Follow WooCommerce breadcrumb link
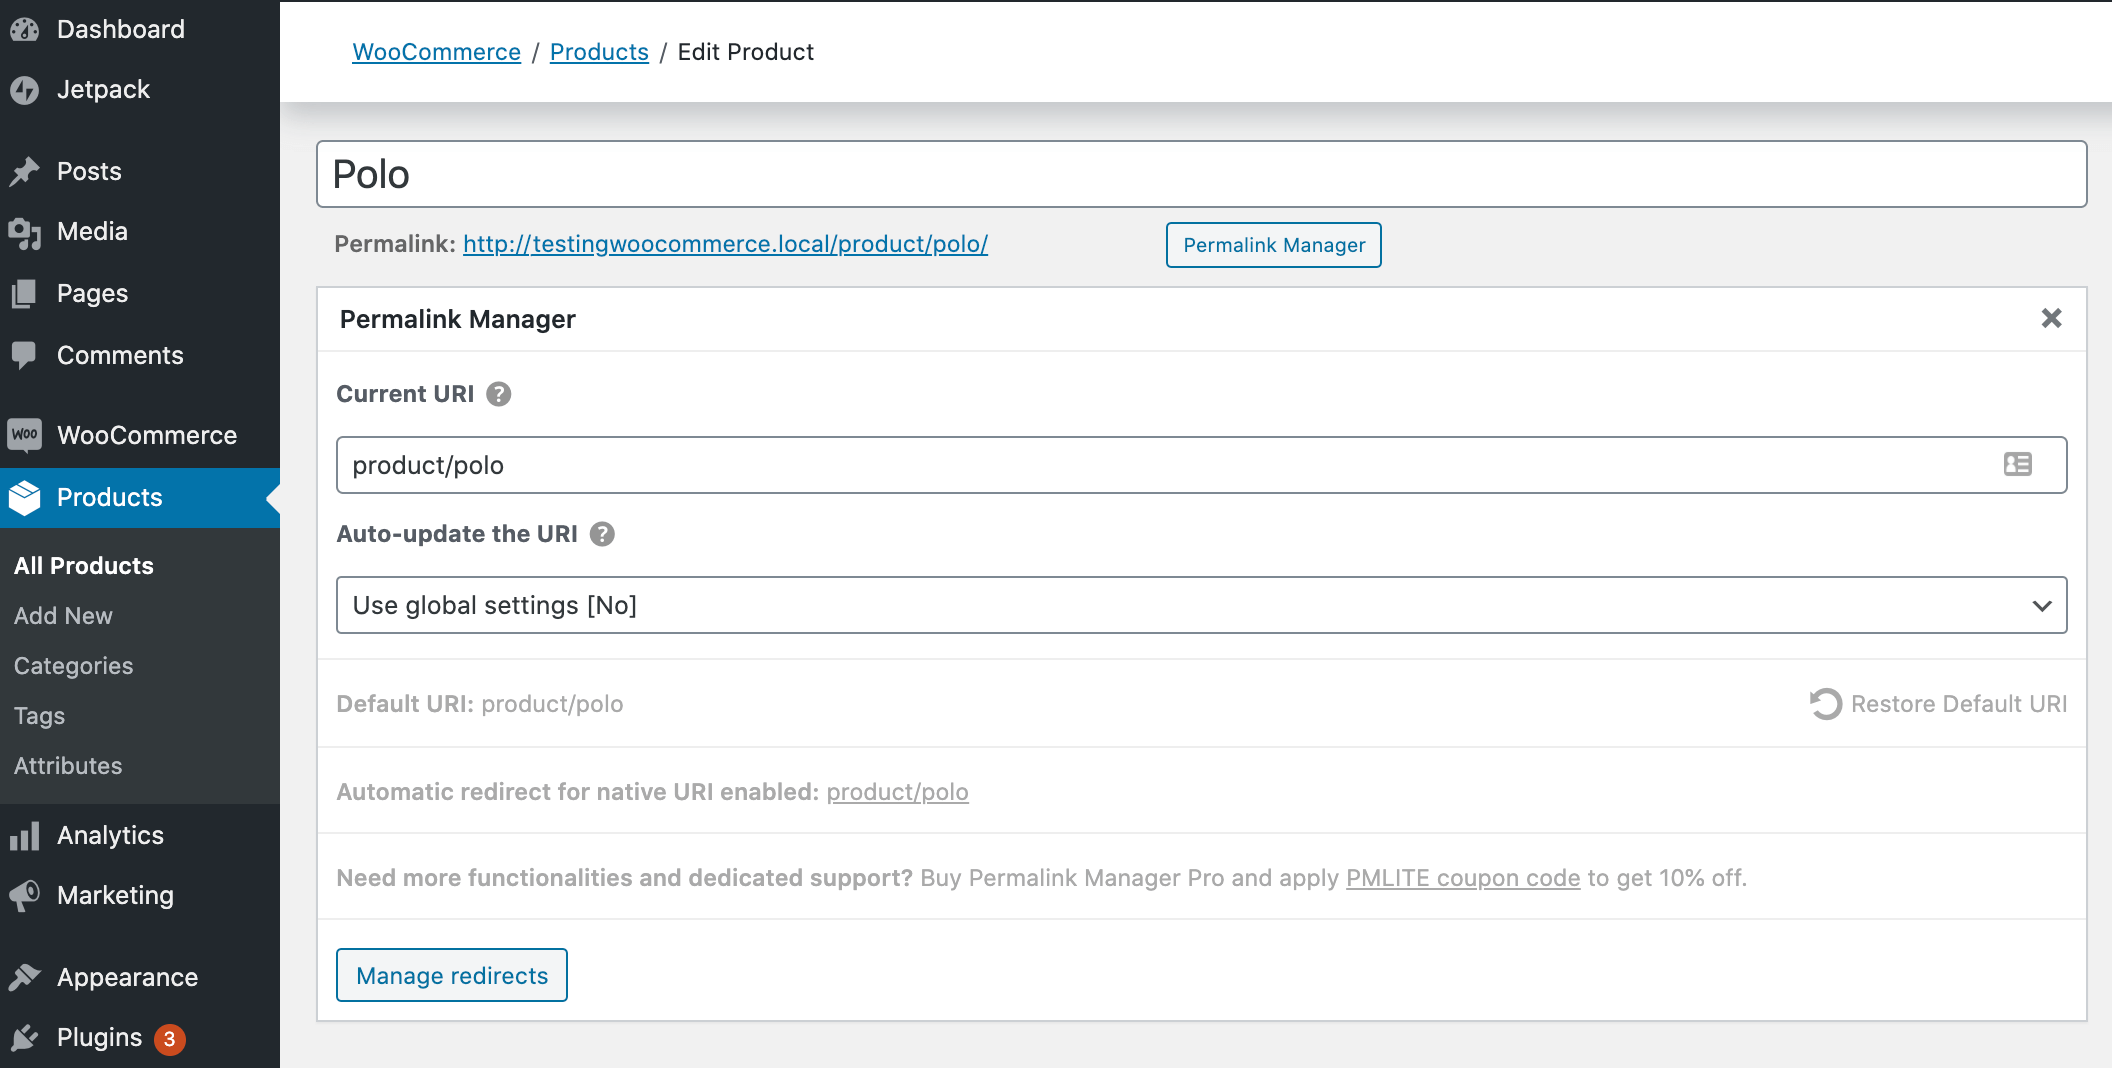The image size is (2112, 1068). tap(436, 52)
